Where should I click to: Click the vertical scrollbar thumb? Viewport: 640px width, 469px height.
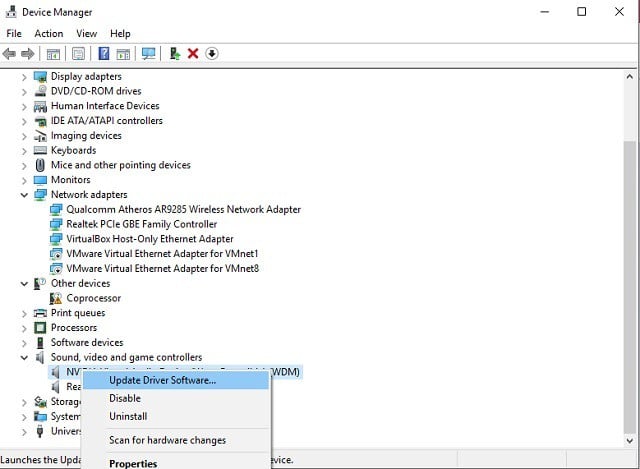tap(630, 288)
